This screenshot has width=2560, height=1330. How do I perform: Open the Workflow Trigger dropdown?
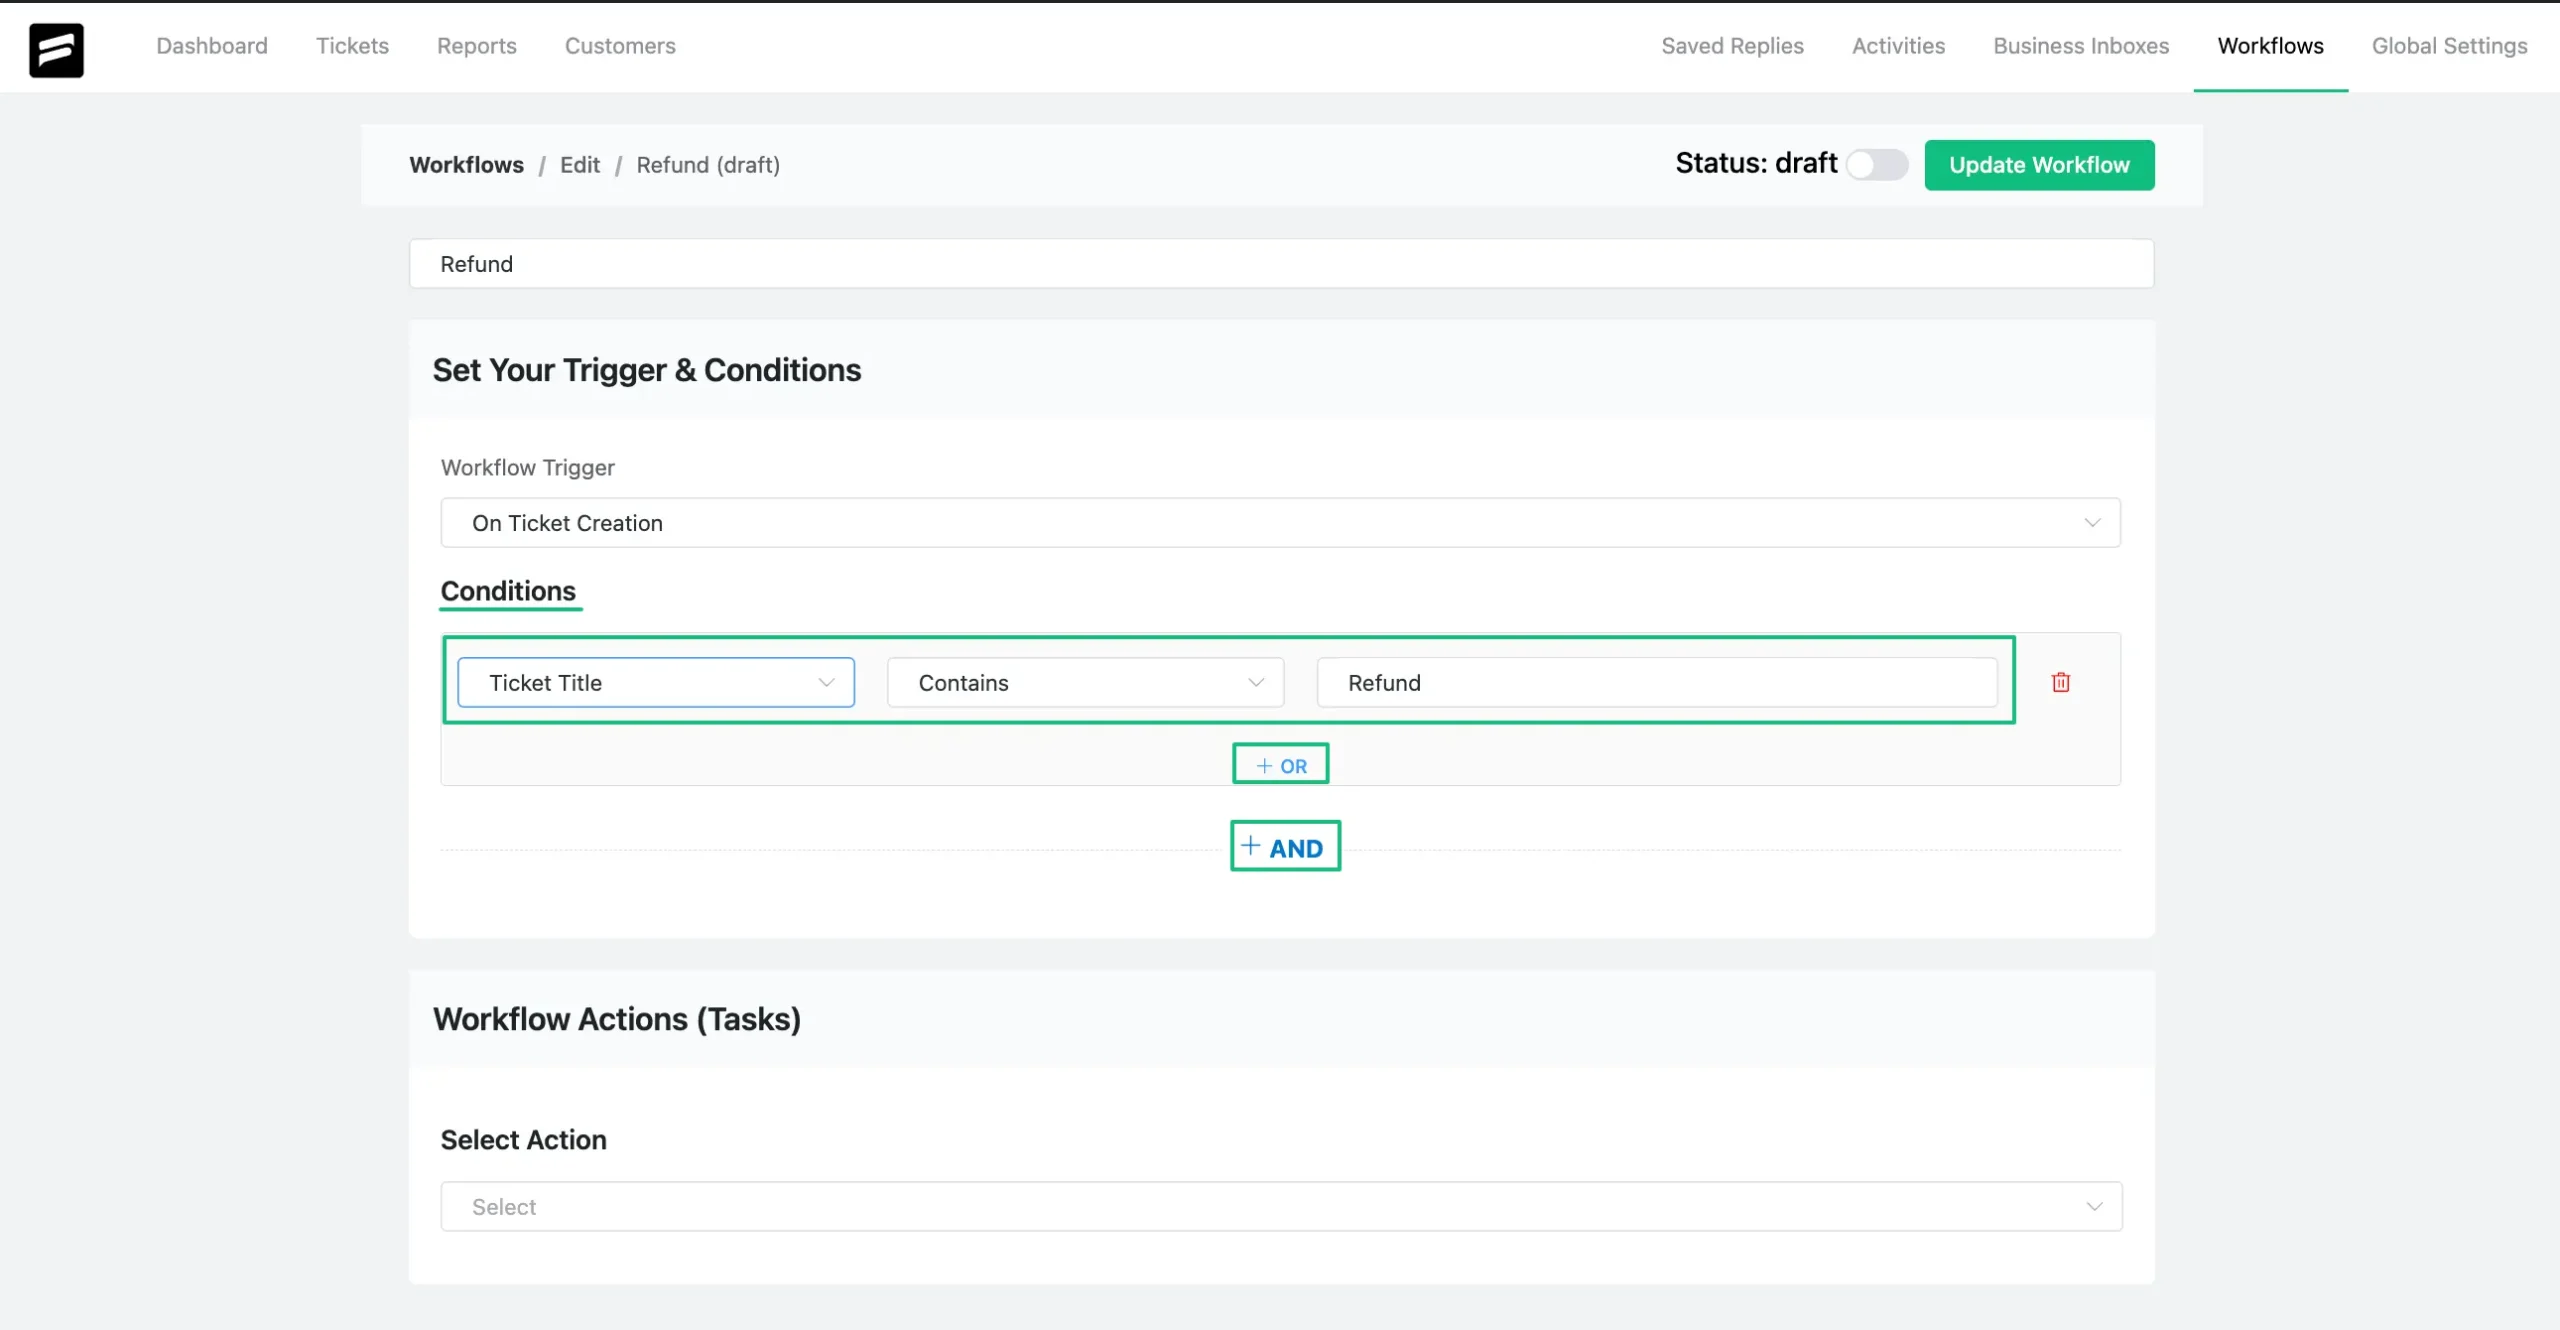click(1280, 523)
